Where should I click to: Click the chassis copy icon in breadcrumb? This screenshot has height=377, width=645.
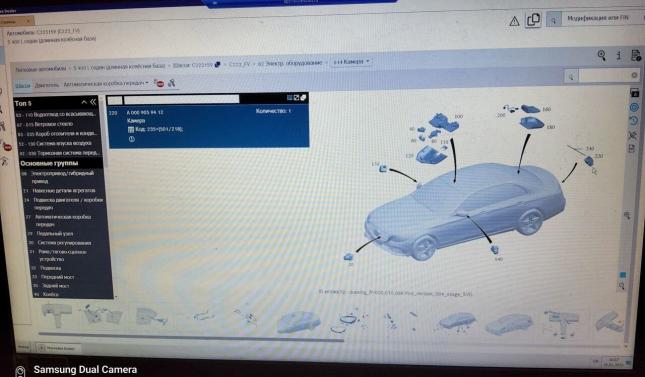pos(218,65)
